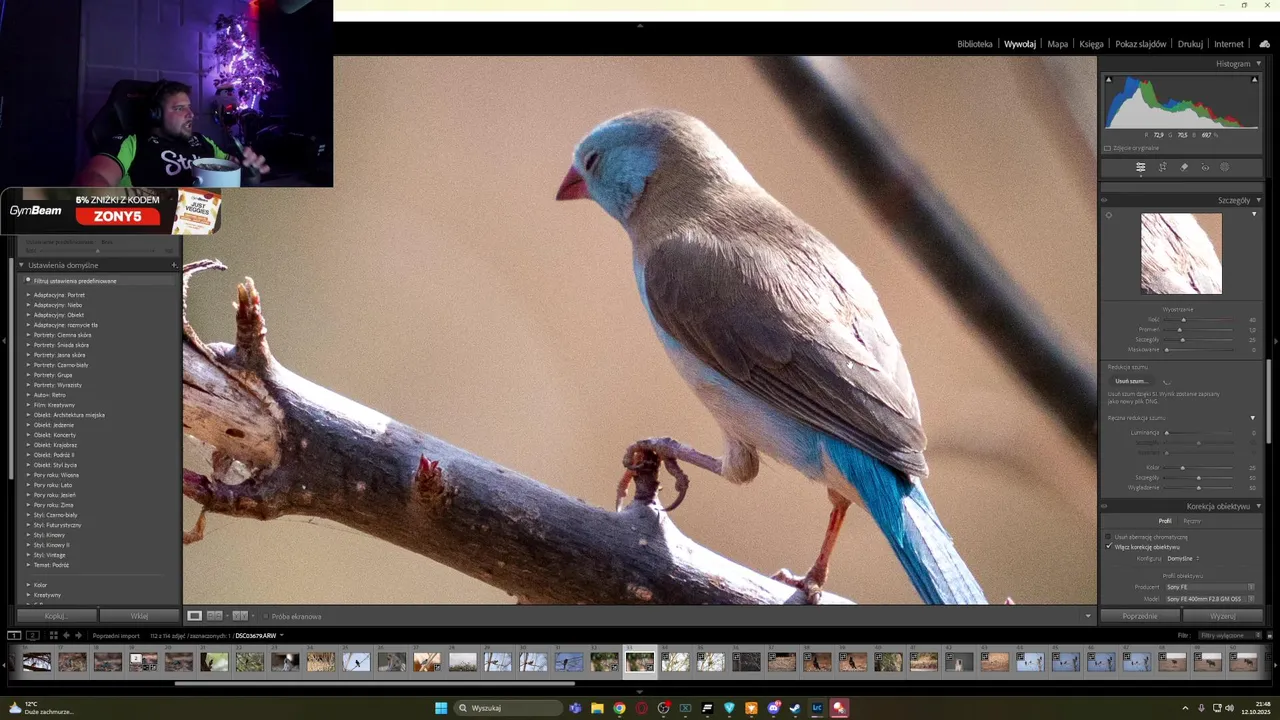Expand the Adaptacyjne: Portret preset group

[28, 295]
